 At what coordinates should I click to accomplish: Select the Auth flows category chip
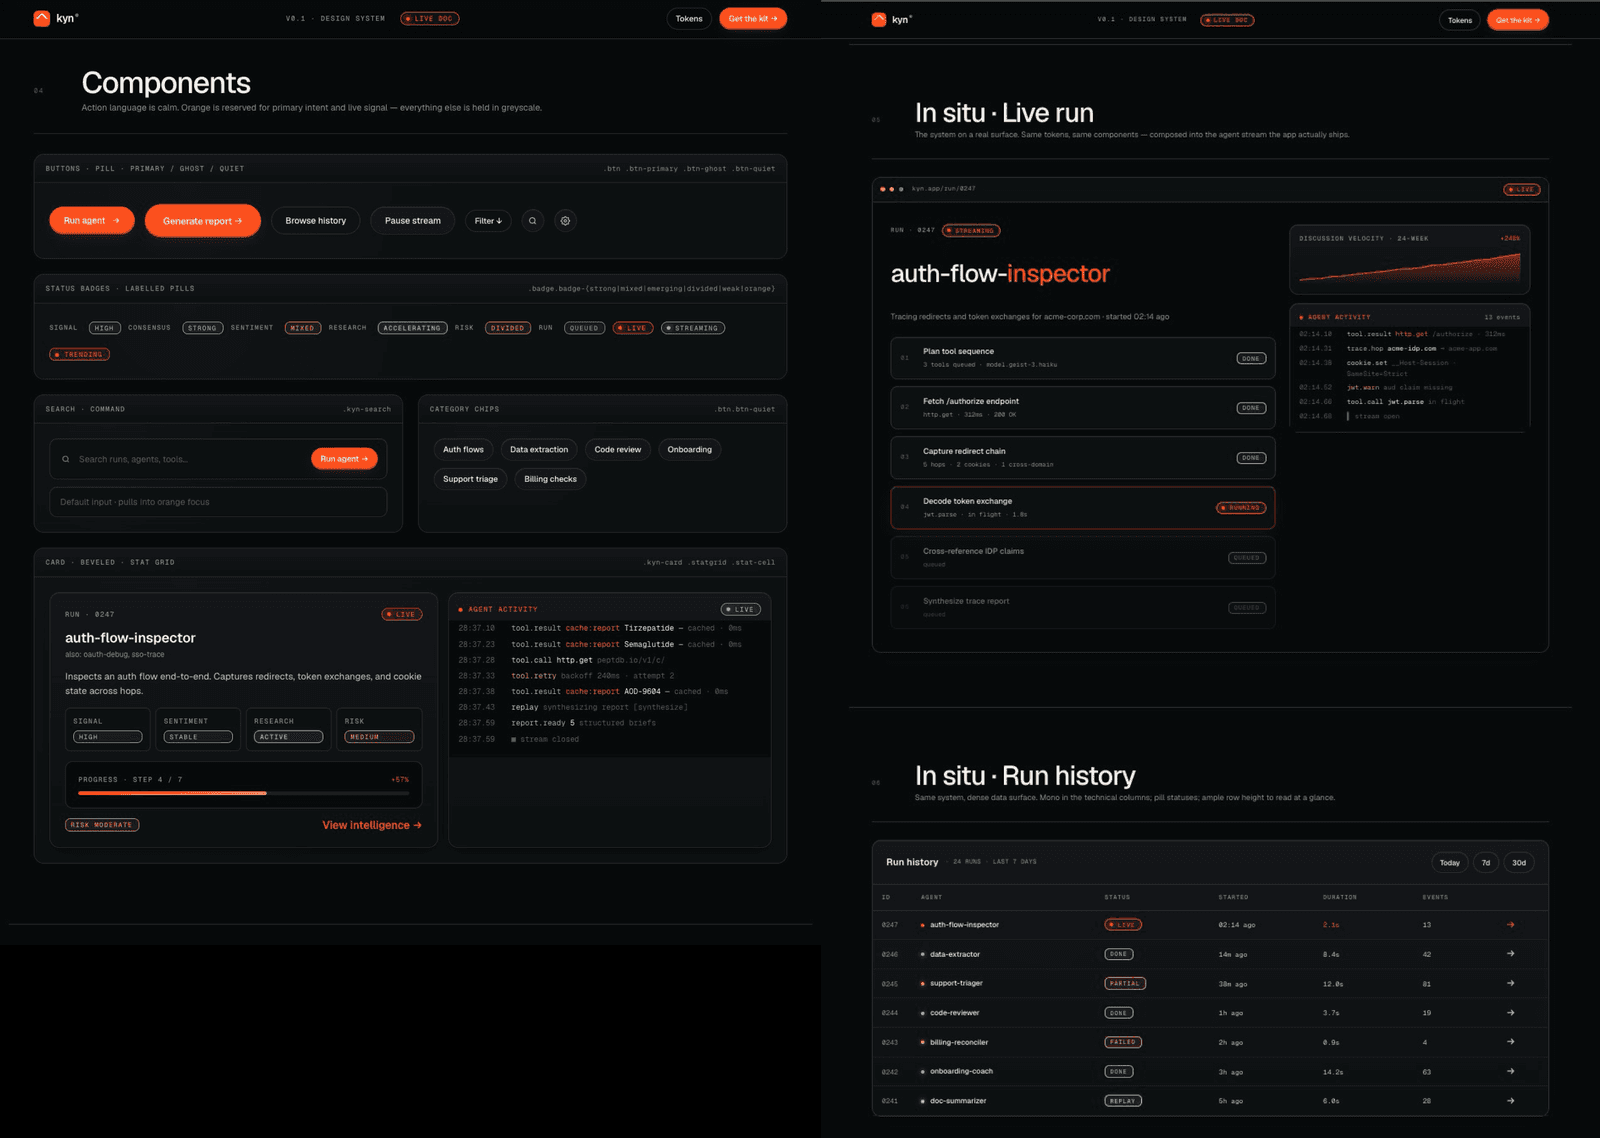click(x=464, y=450)
